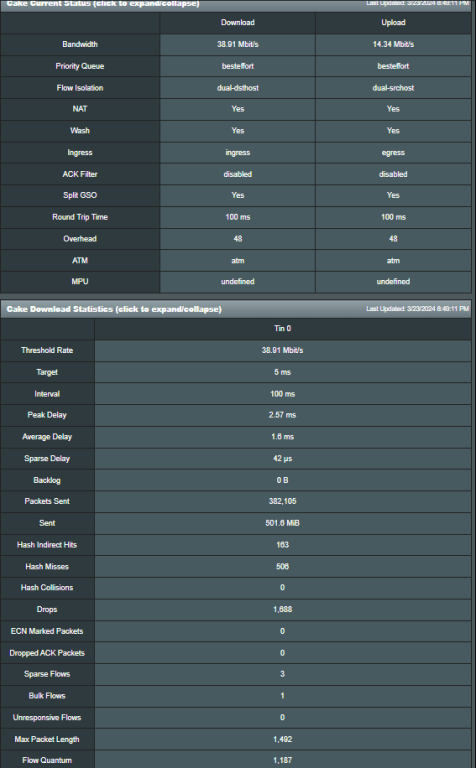The width and height of the screenshot is (476, 768).
Task: Click the Hash Misses row label
Action: (x=47, y=567)
